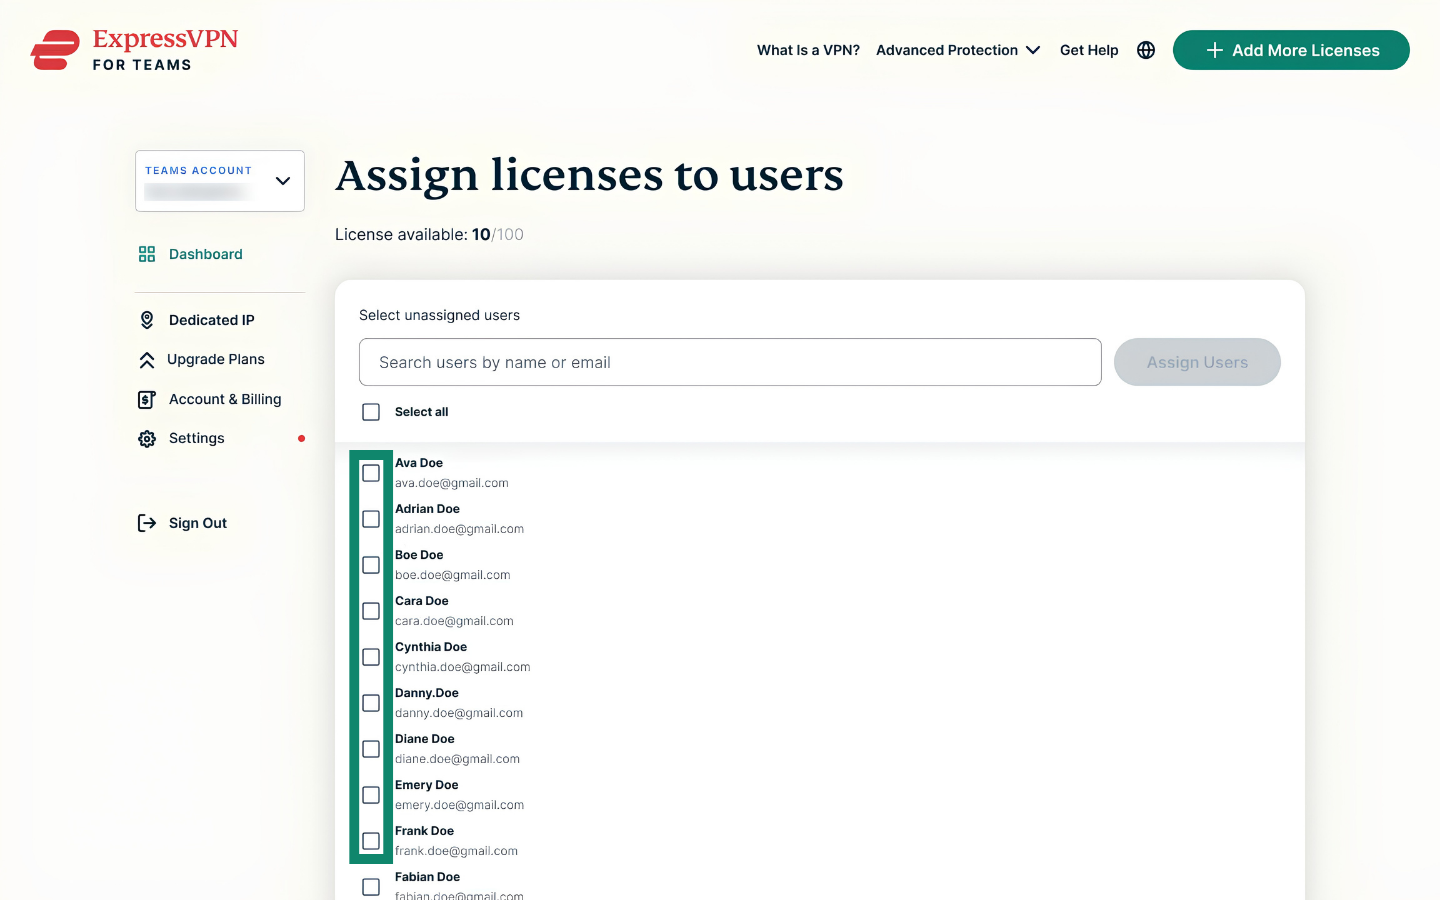Click the License available count text
This screenshot has width=1440, height=900.
[429, 234]
